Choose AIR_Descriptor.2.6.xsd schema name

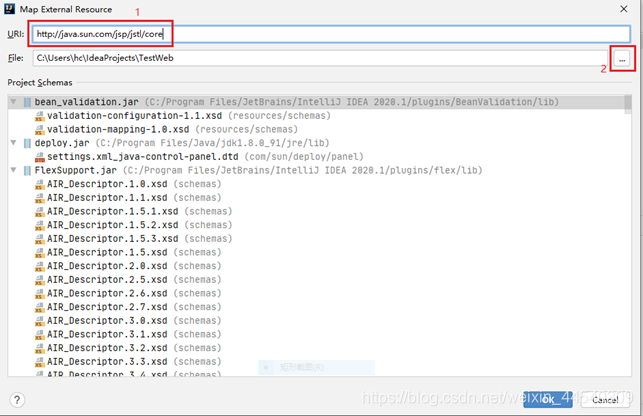[x=107, y=293]
